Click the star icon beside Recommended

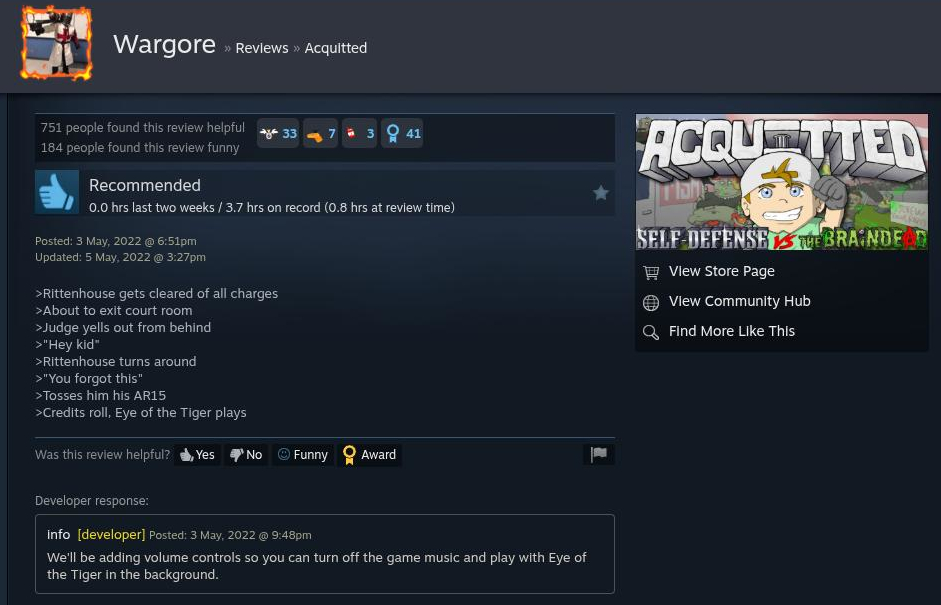click(601, 193)
